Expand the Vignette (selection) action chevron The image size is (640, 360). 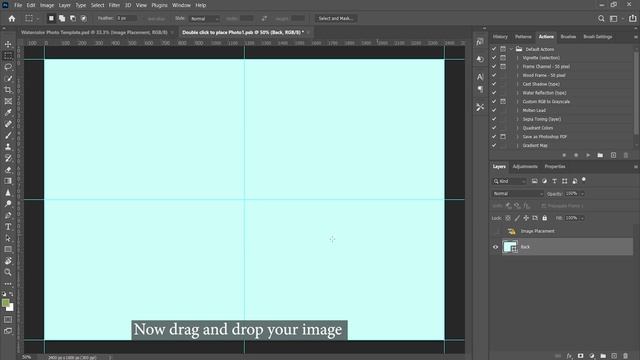pyautogui.click(x=518, y=58)
